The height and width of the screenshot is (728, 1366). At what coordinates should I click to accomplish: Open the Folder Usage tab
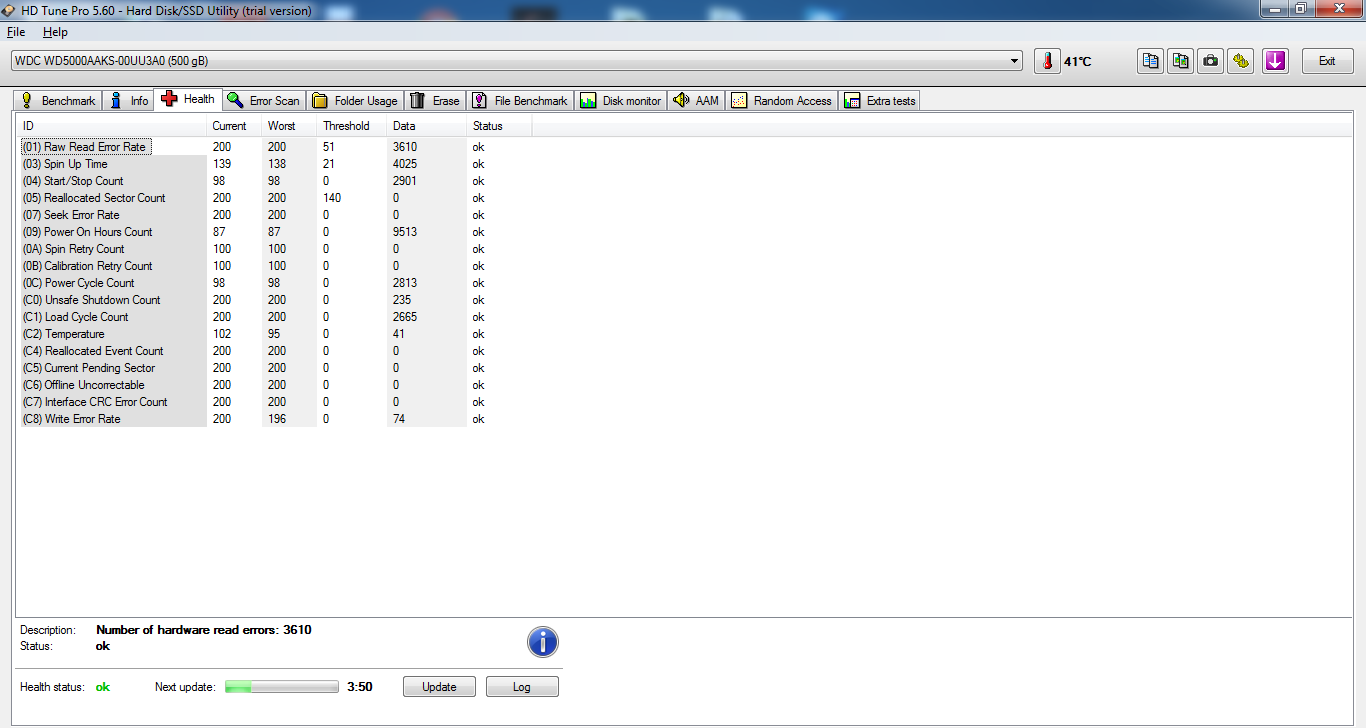pos(355,101)
